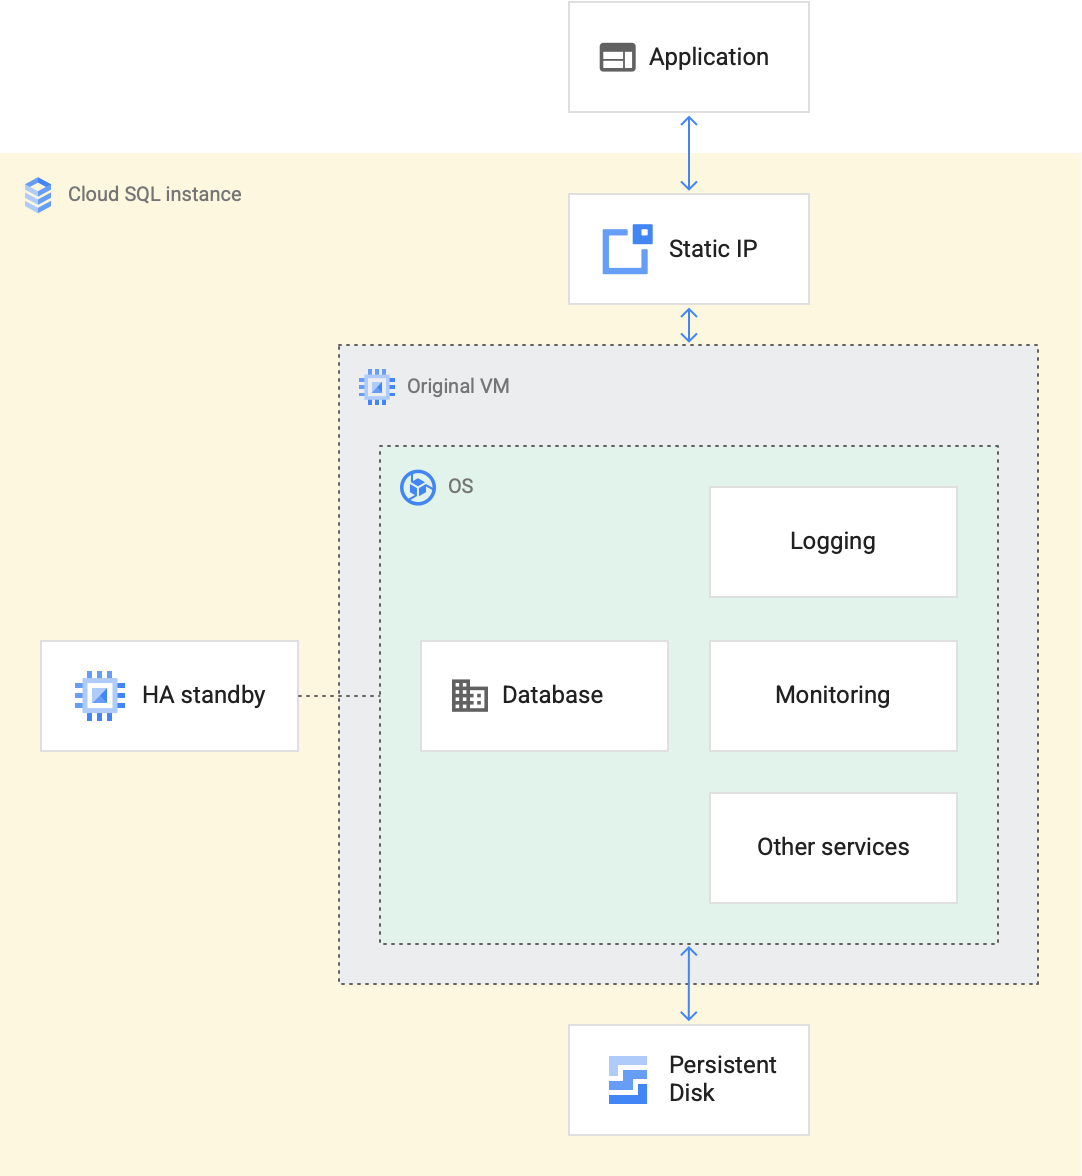Select the Application label text
Image resolution: width=1082 pixels, height=1176 pixels.
click(x=708, y=57)
